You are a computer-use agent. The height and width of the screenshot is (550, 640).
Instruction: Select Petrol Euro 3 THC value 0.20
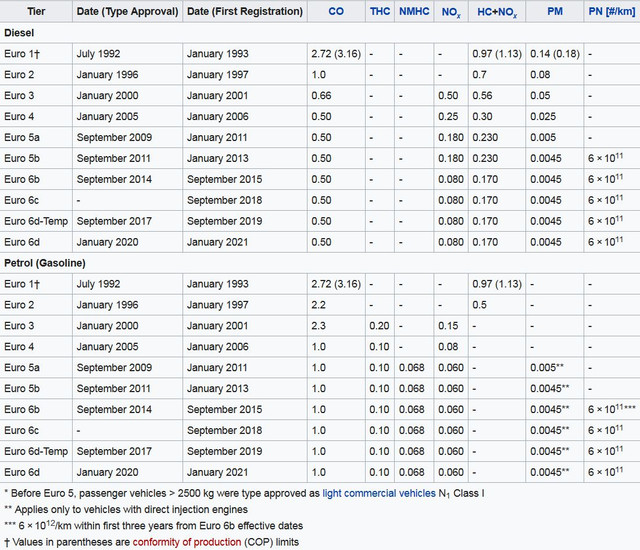tap(379, 326)
